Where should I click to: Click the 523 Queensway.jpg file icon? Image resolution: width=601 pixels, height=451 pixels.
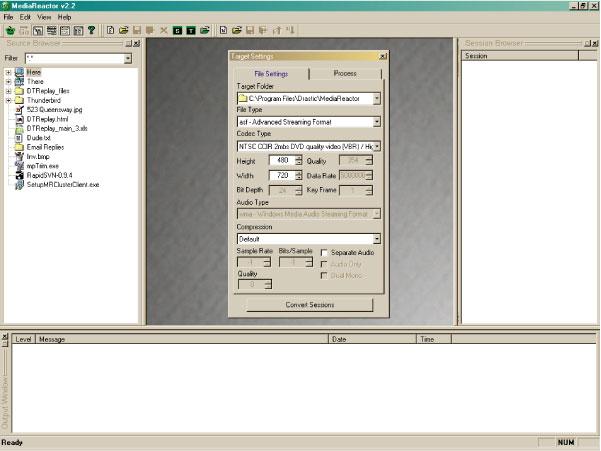point(19,110)
